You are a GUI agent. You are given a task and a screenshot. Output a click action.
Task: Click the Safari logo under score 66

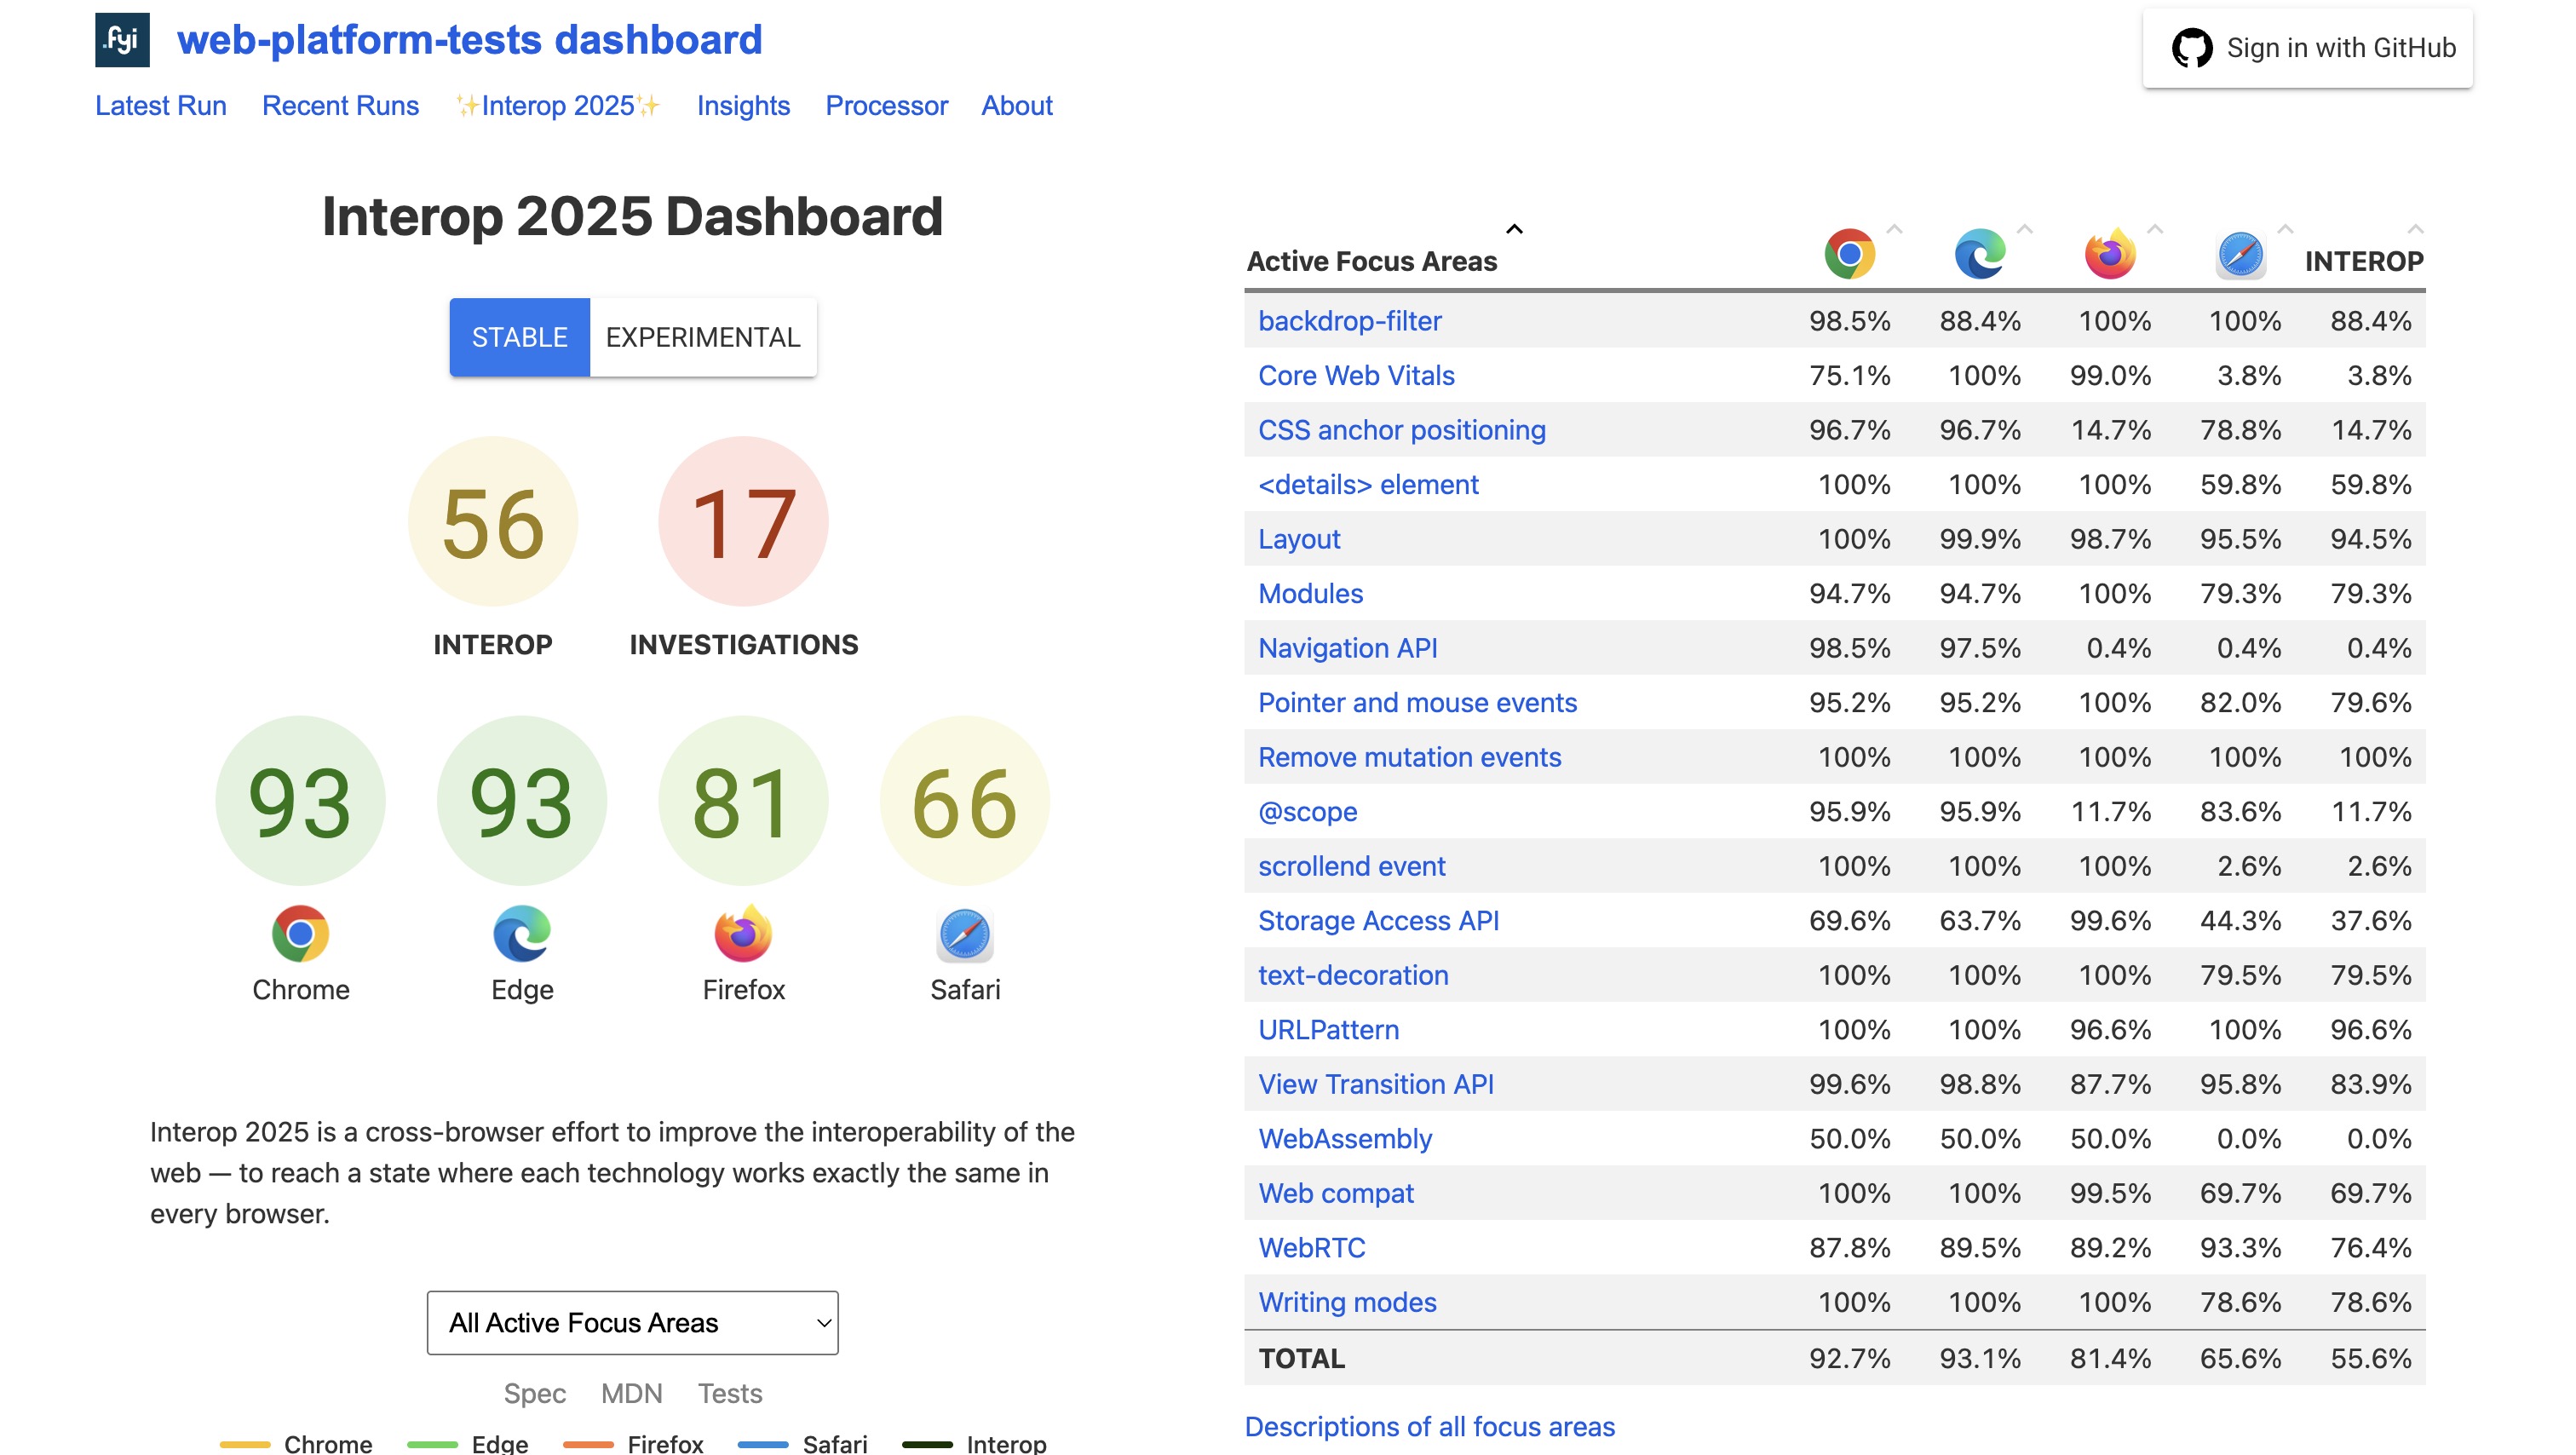click(x=964, y=934)
